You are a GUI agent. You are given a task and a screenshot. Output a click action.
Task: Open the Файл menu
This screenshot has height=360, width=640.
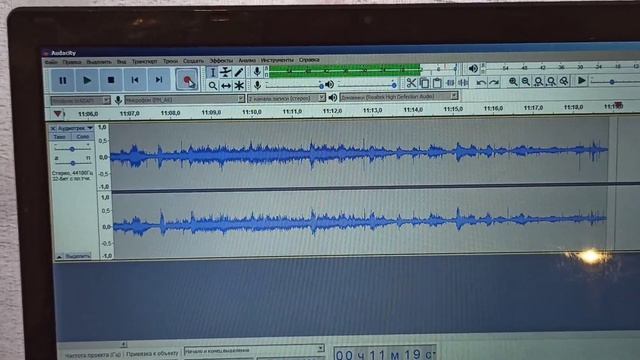point(51,62)
